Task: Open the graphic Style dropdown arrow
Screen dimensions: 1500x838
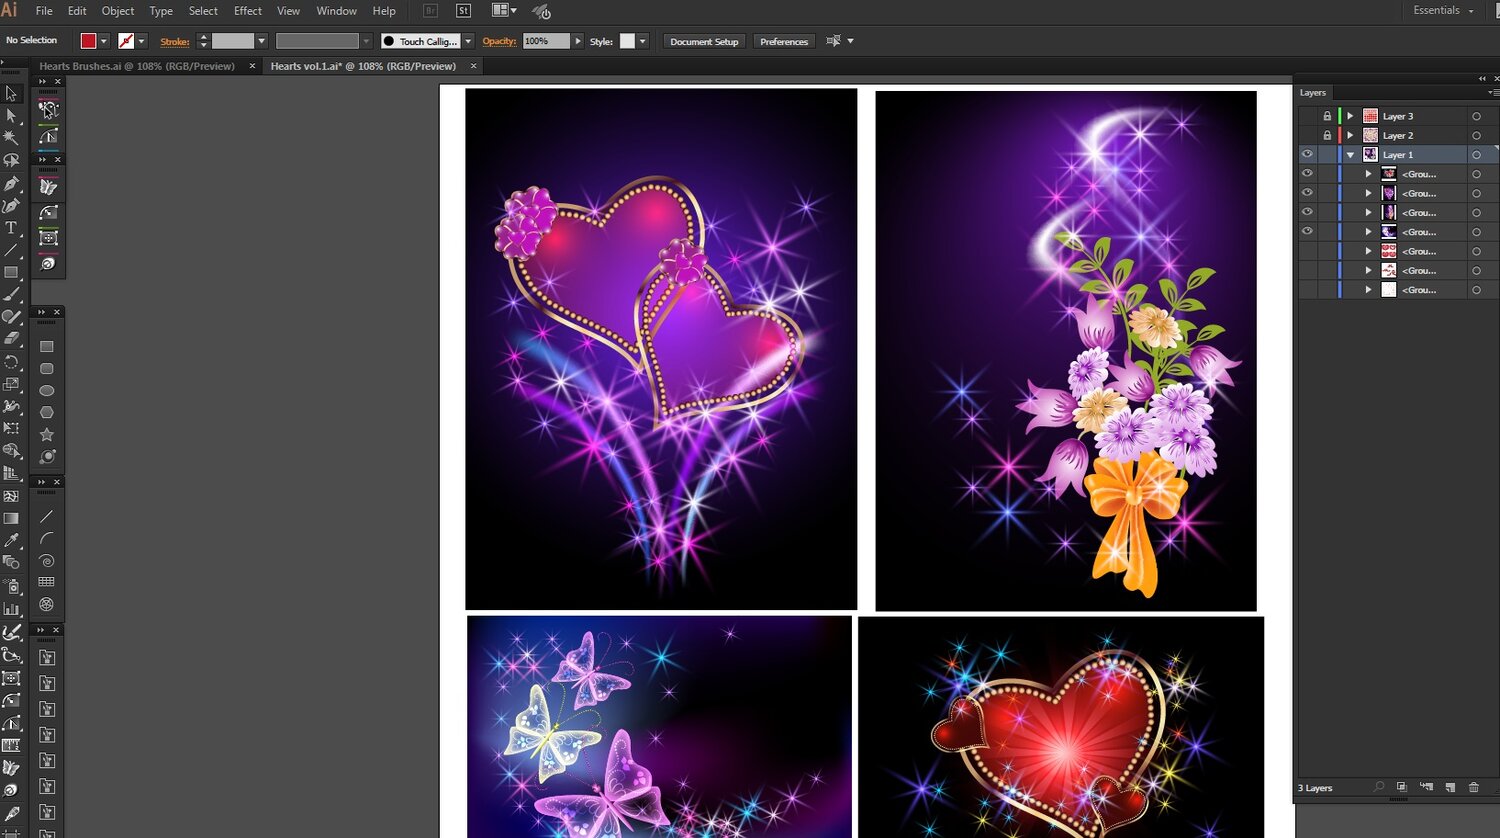Action: 643,41
